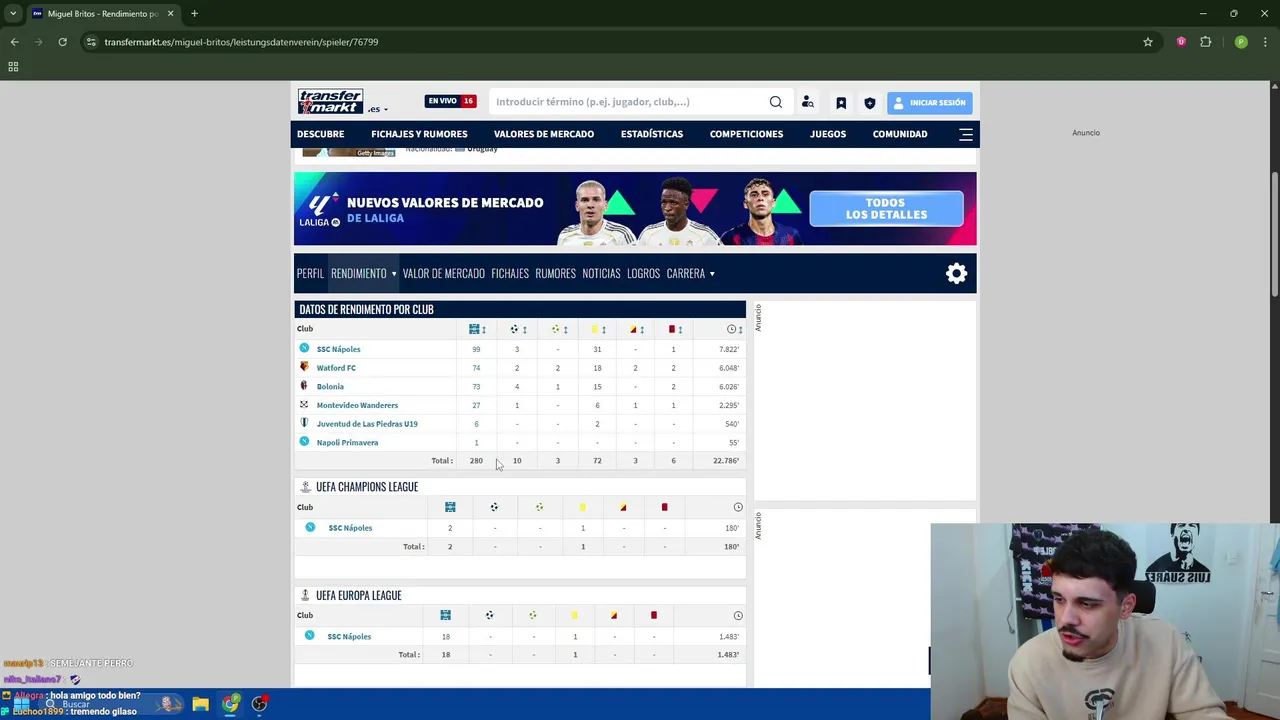Sort club table by second yellow cards
Viewport: 1280px width, 720px height.
[636, 329]
